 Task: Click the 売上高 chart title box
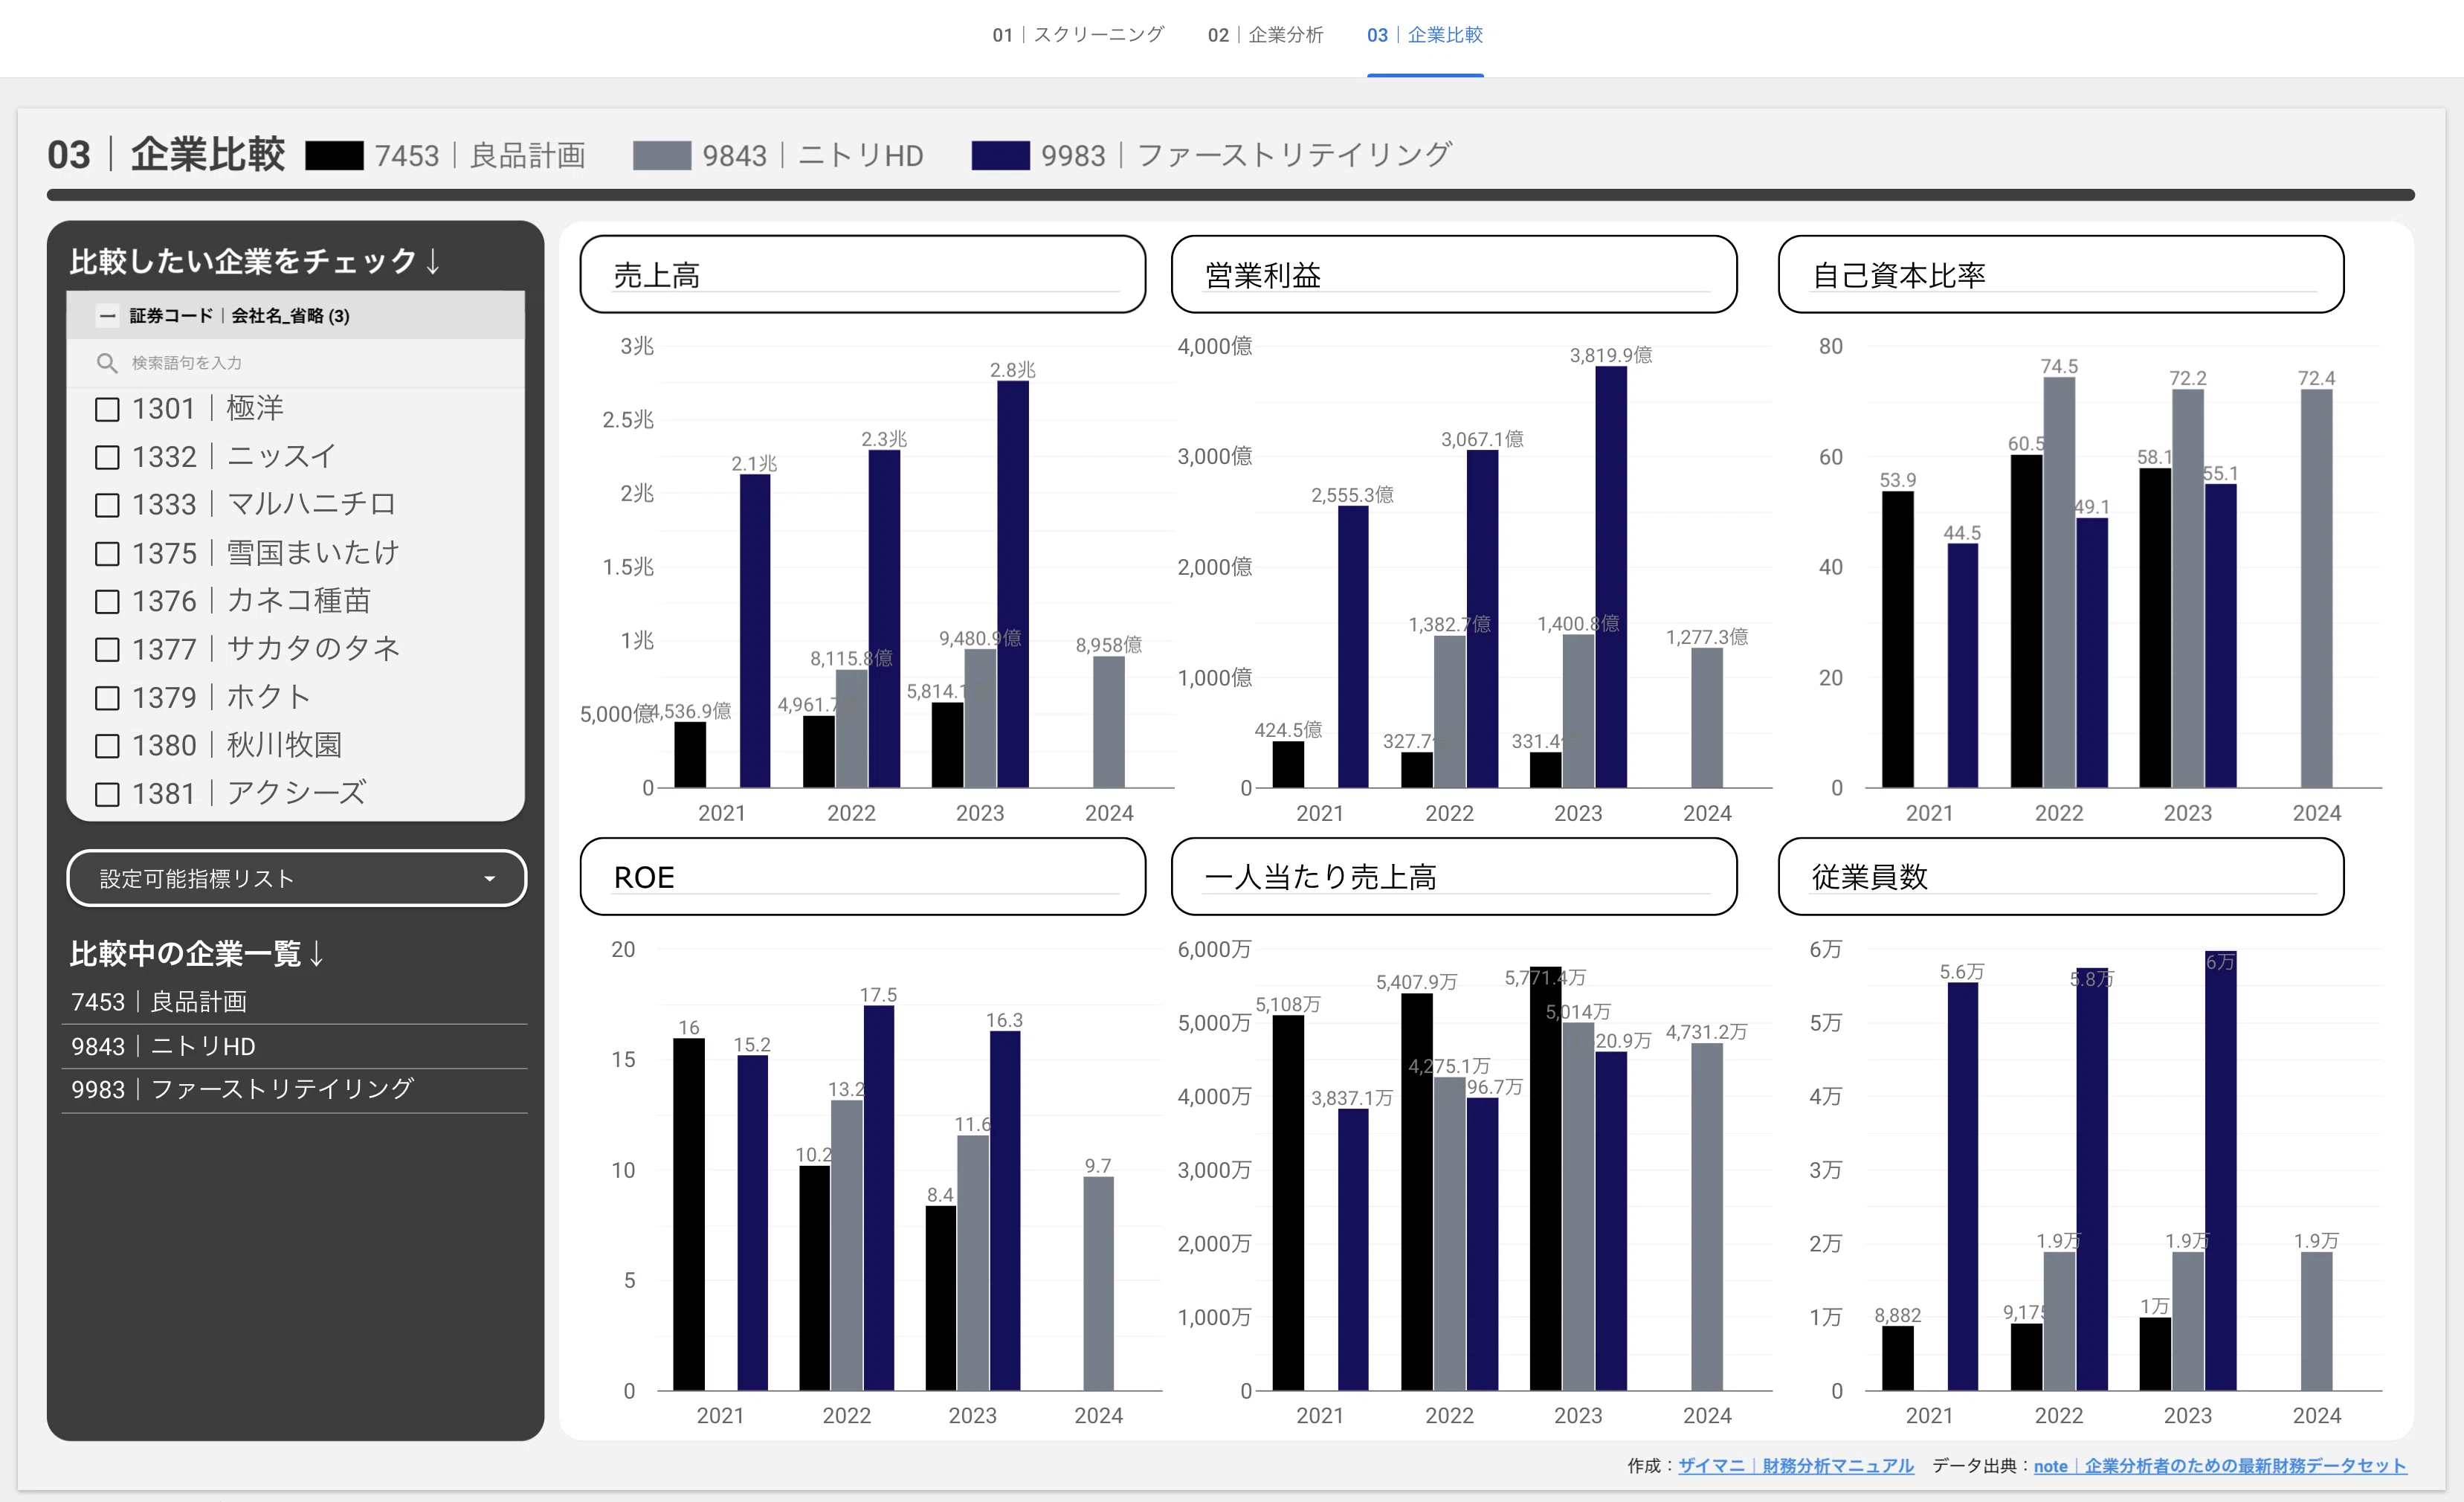[x=863, y=274]
